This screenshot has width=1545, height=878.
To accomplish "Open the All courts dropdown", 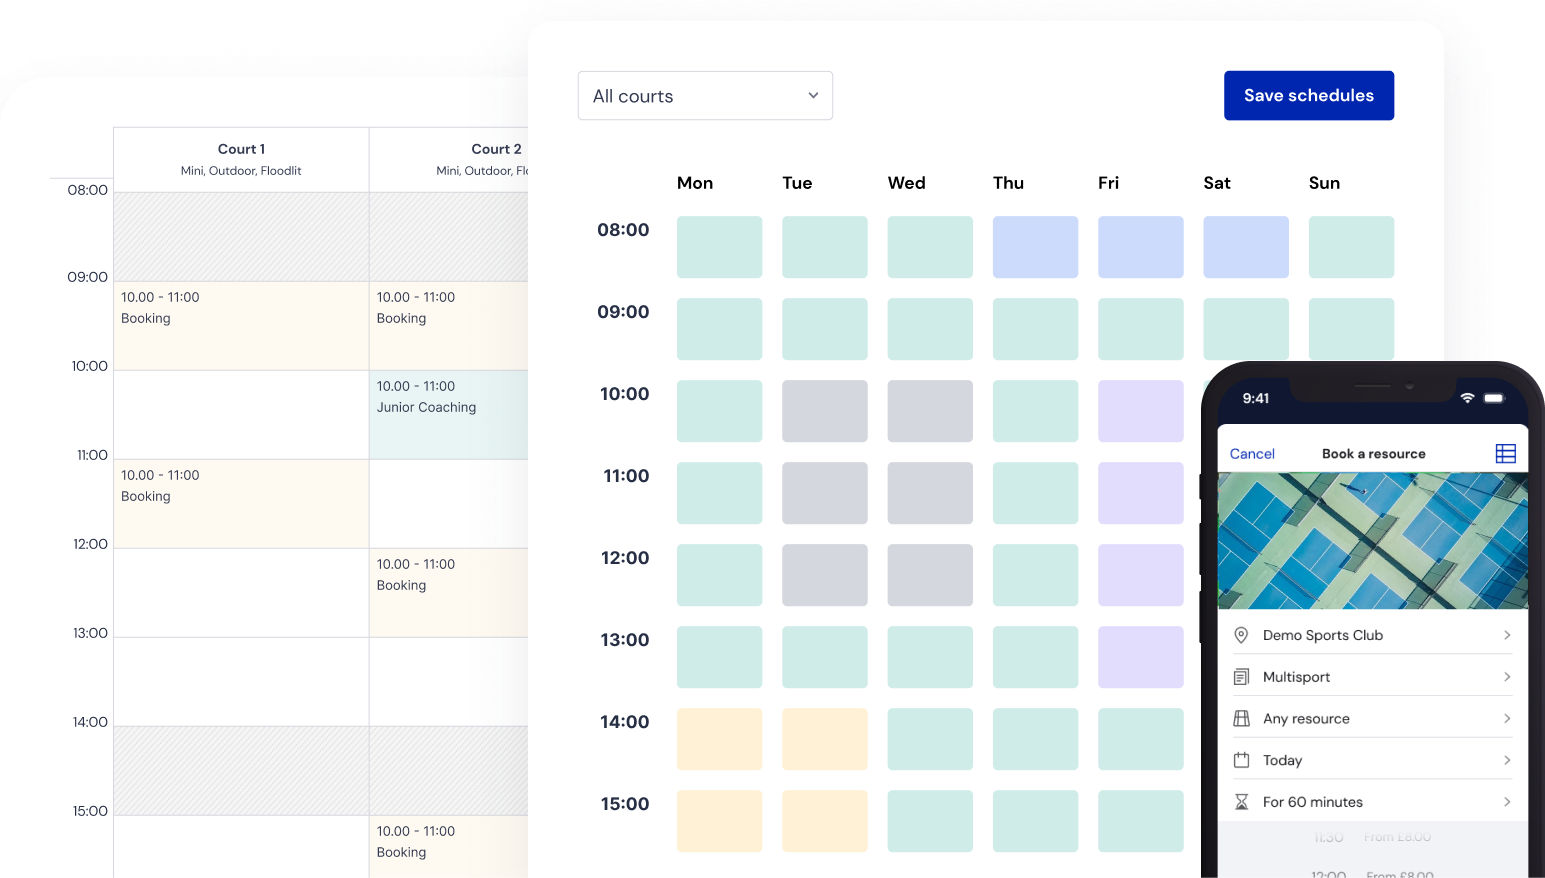I will (x=705, y=96).
